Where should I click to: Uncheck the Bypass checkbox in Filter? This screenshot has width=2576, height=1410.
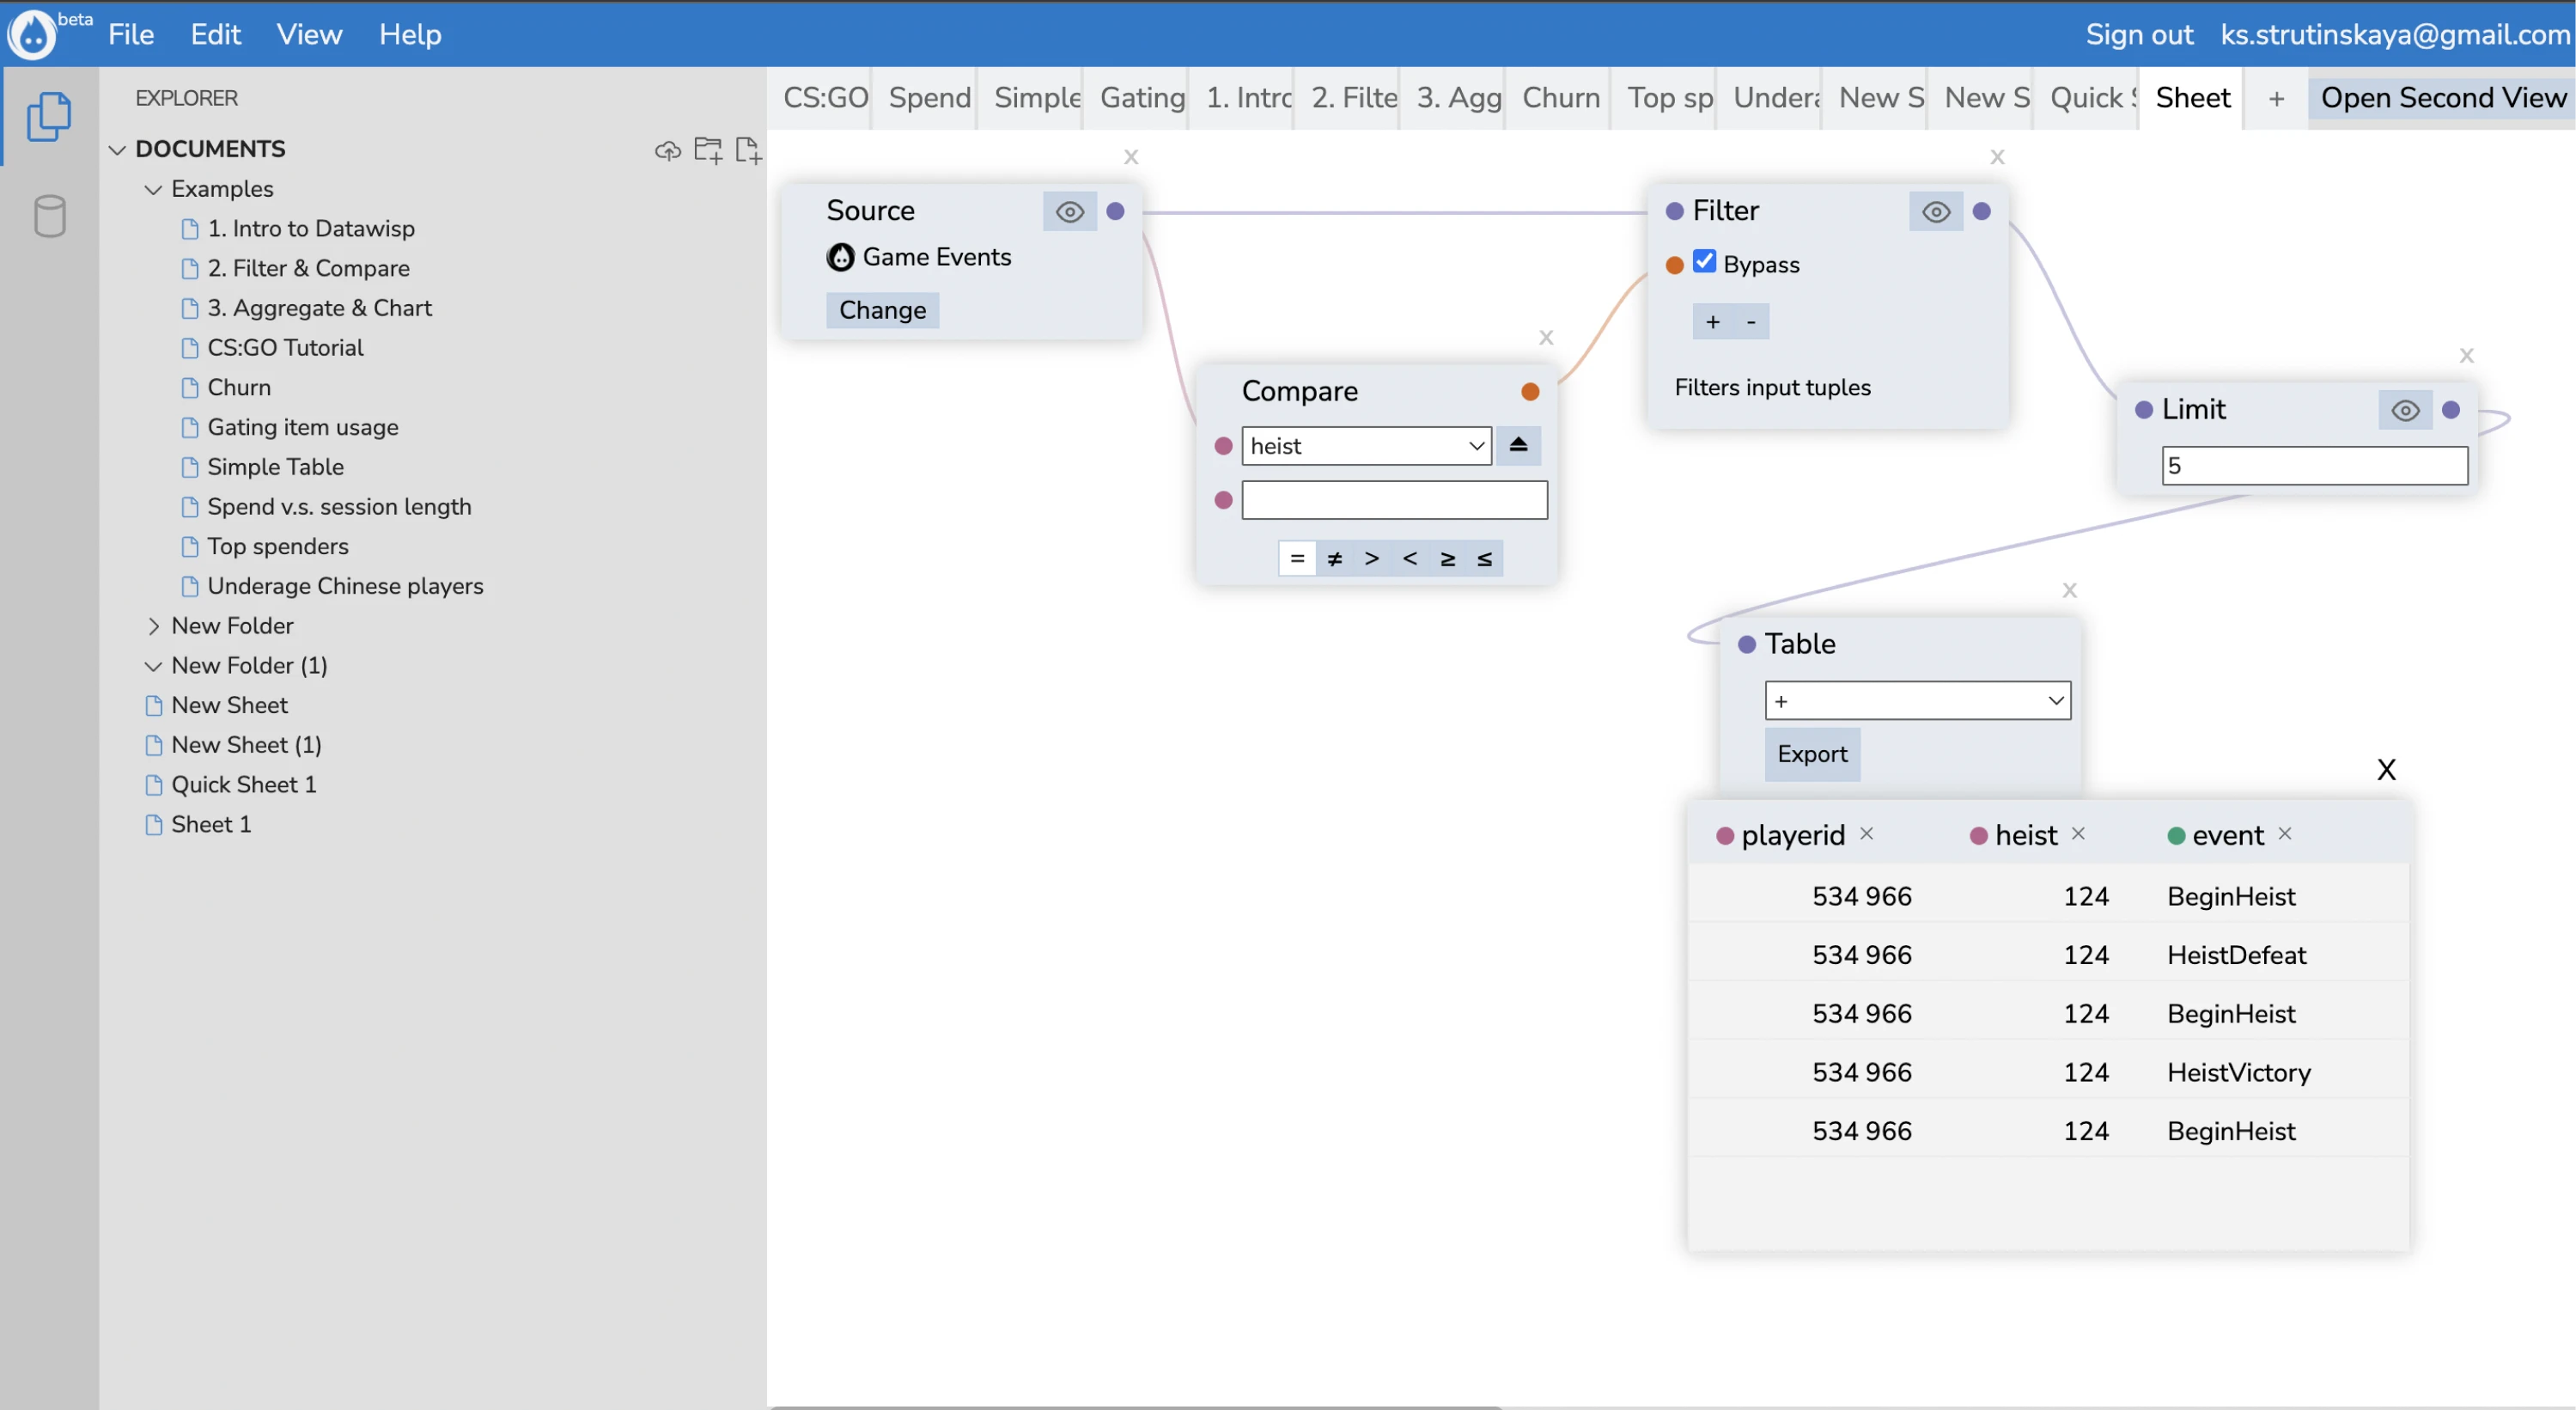1704,263
